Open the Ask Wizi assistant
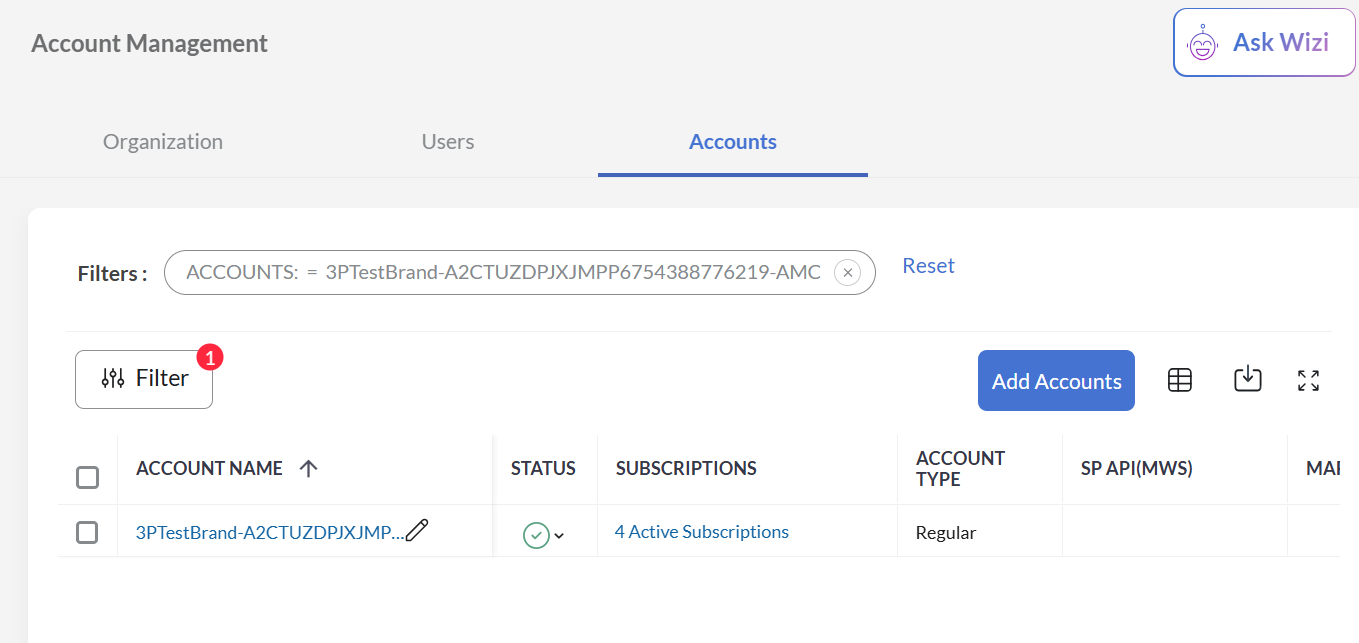Viewport: 1359px width, 643px height. coord(1263,43)
